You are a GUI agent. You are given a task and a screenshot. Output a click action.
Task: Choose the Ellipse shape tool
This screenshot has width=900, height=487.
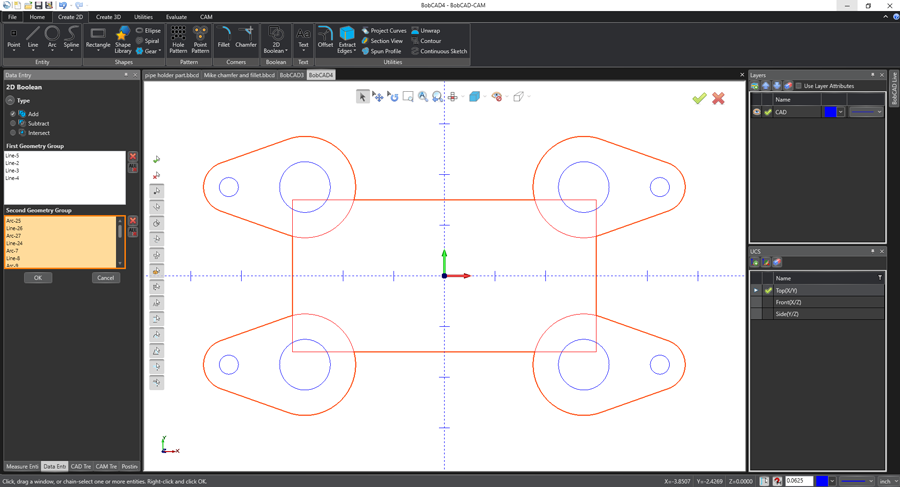[x=148, y=30]
